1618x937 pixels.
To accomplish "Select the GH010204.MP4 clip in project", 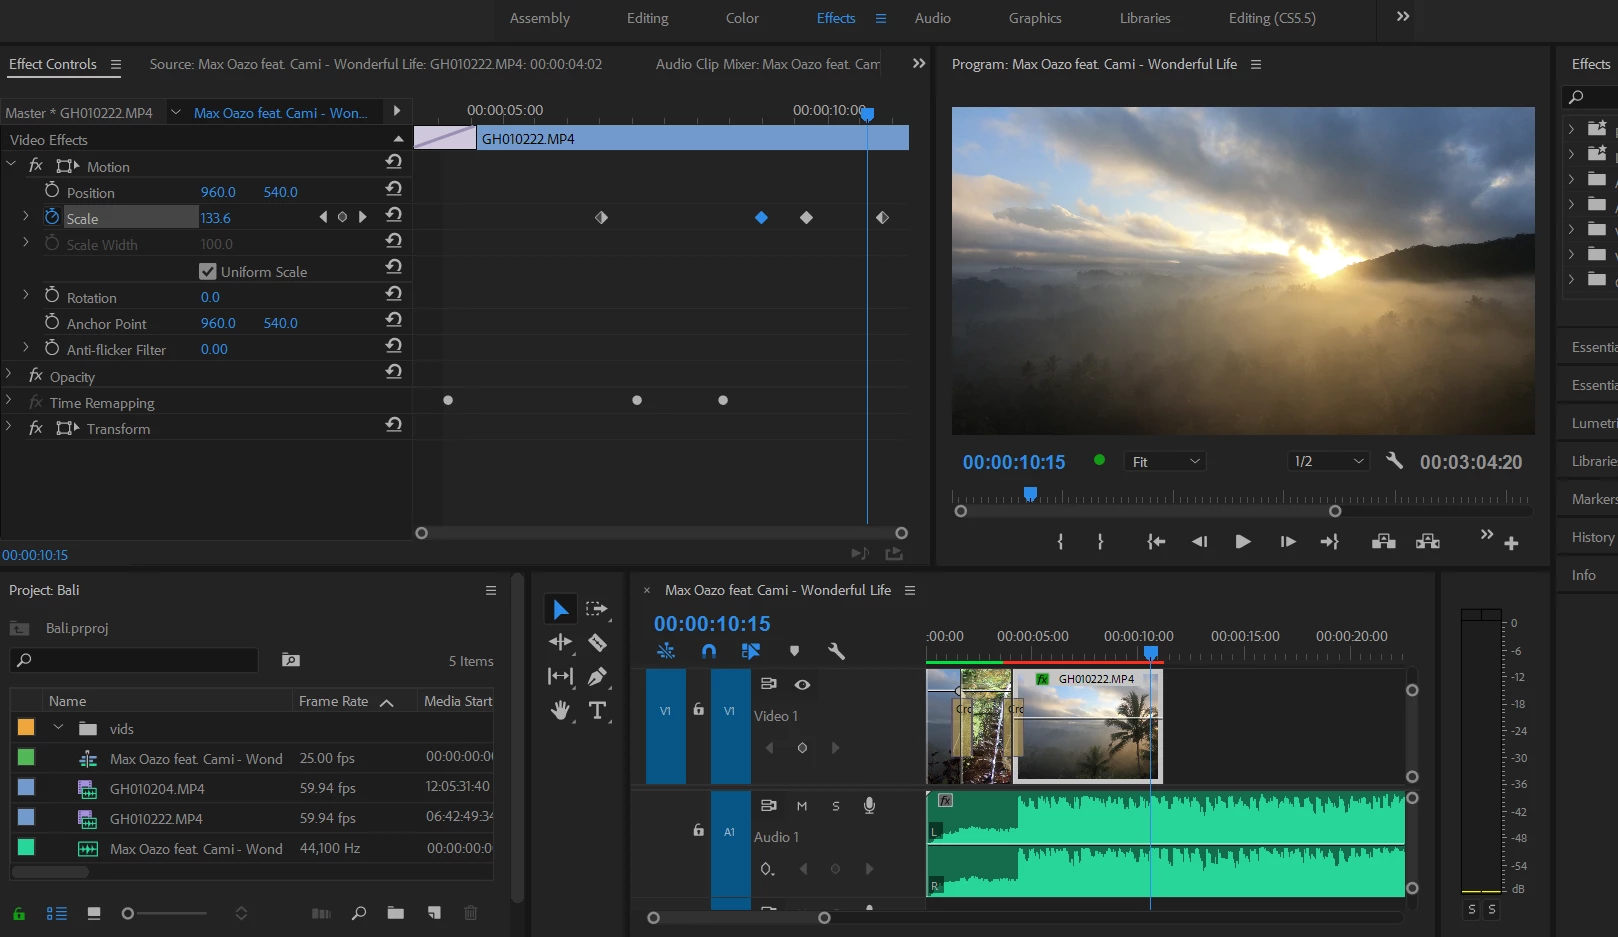I will pos(157,789).
